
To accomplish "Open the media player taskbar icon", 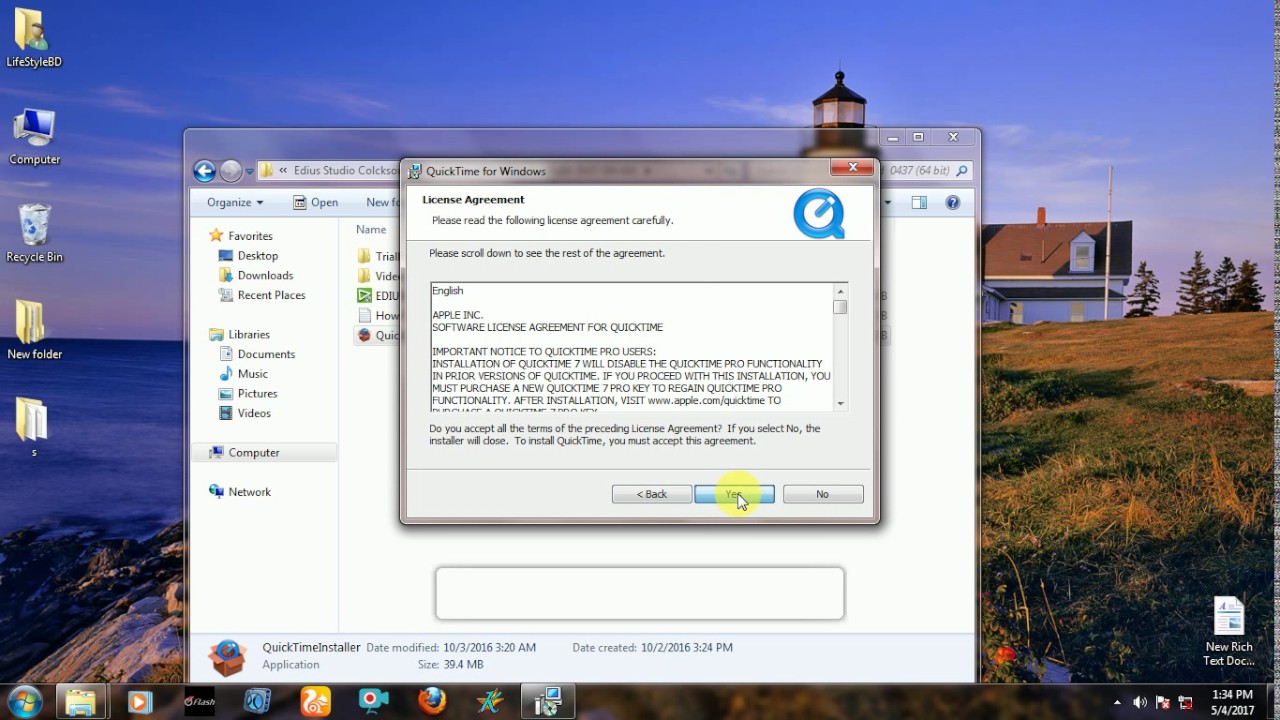I will 139,701.
